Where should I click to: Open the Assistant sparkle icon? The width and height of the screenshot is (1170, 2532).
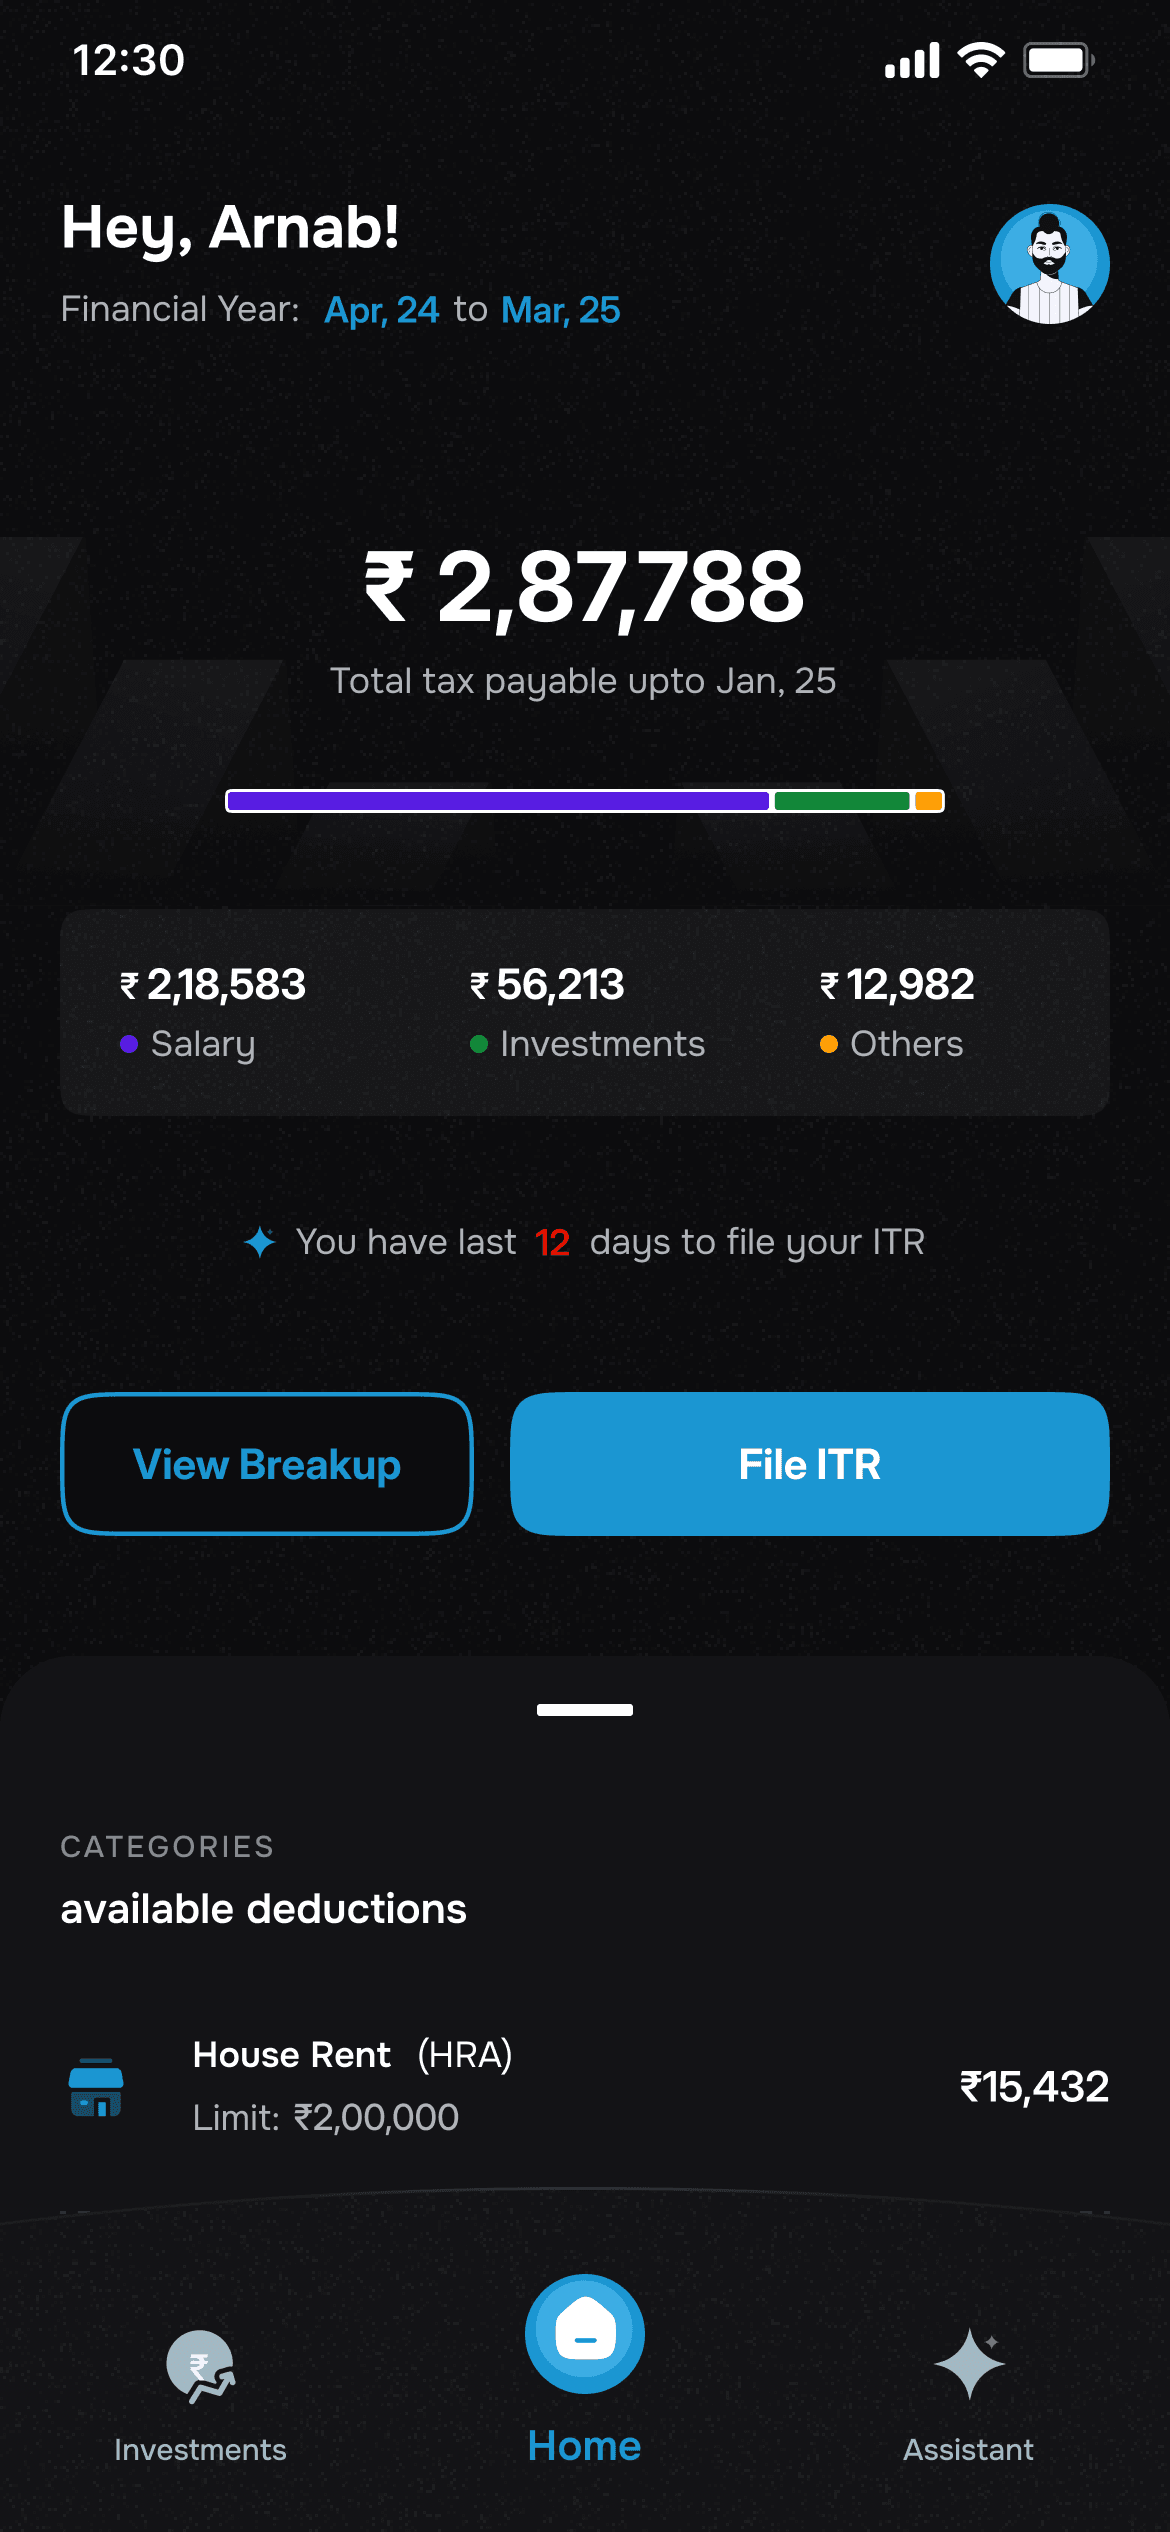click(x=969, y=2364)
